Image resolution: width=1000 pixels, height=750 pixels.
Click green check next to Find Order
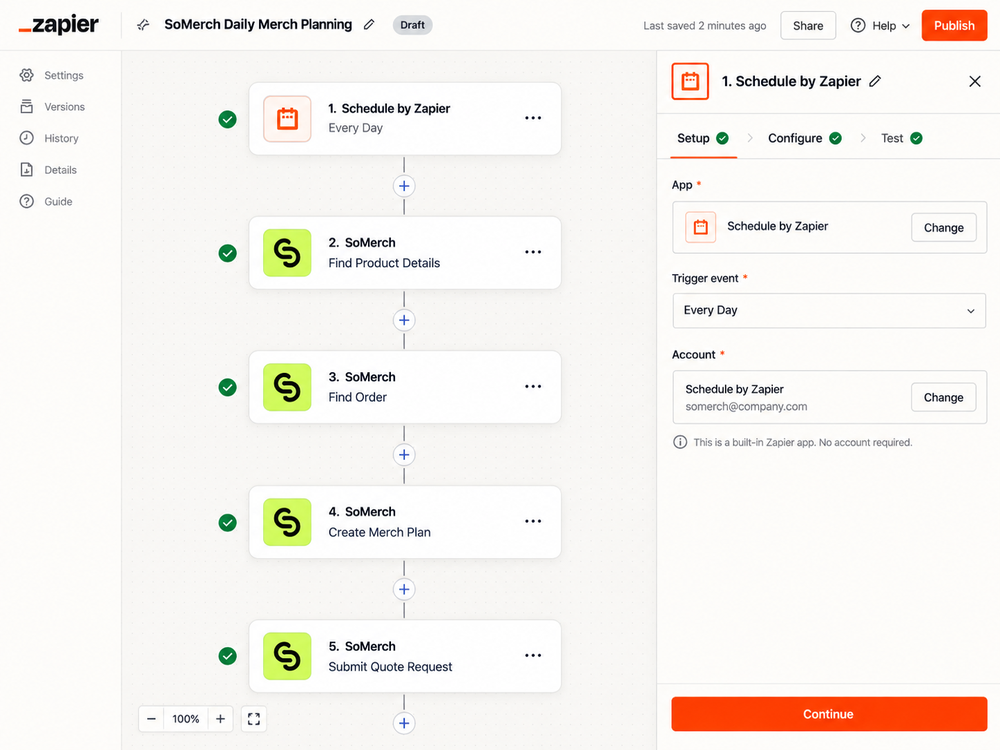[228, 387]
